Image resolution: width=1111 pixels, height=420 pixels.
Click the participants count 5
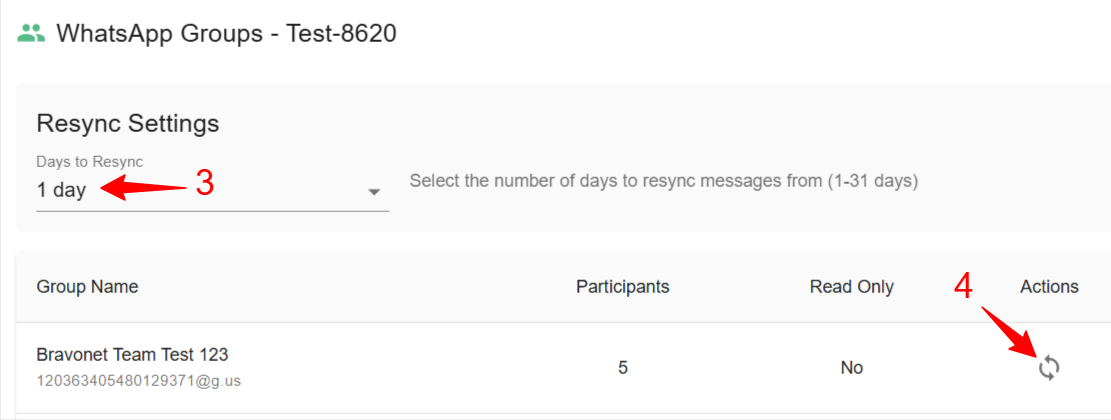pos(623,368)
